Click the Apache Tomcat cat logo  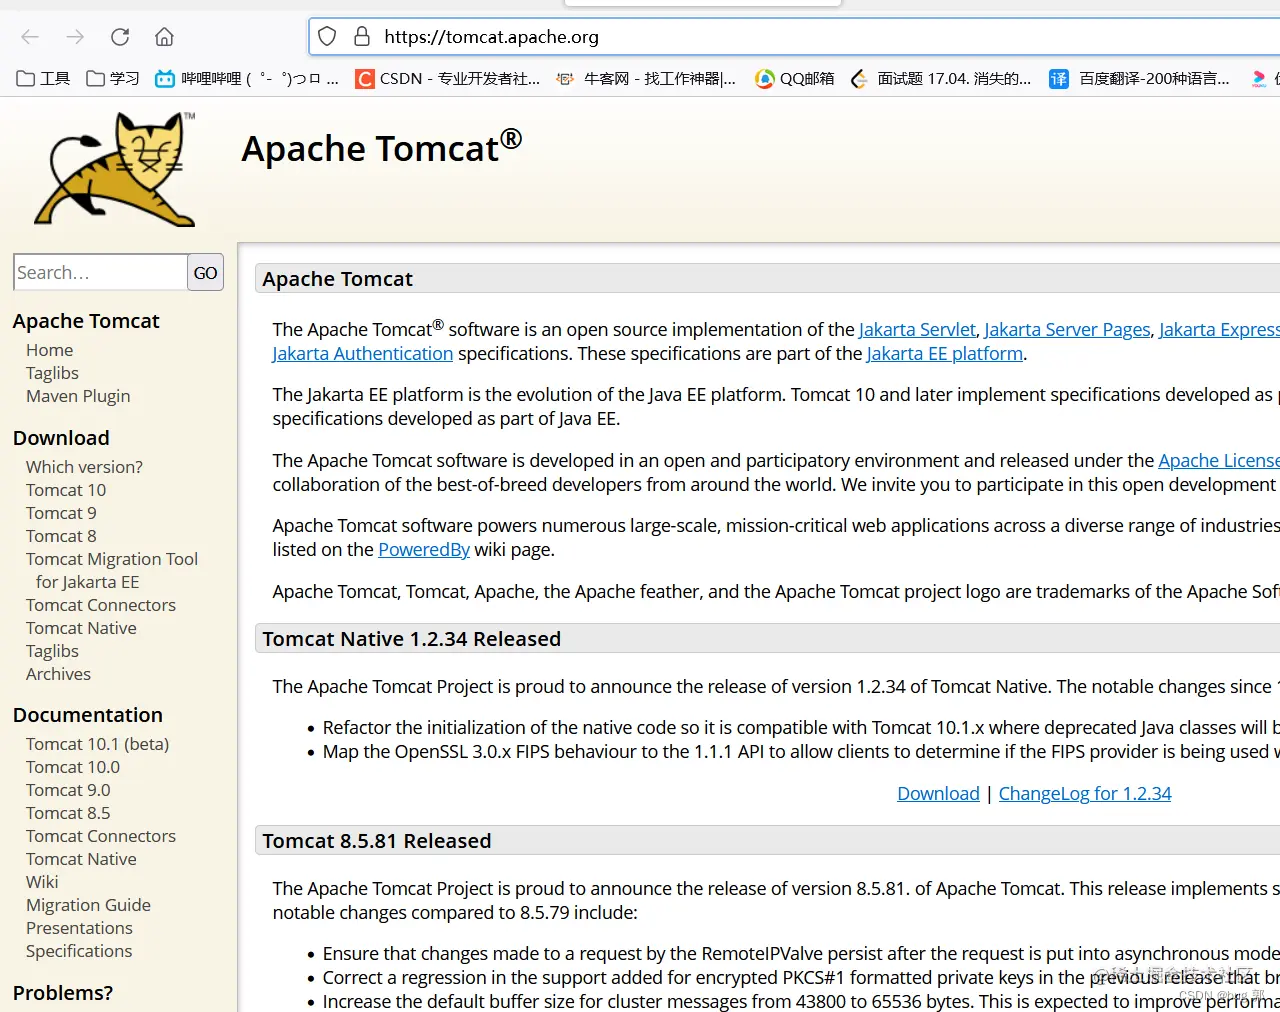coord(116,169)
